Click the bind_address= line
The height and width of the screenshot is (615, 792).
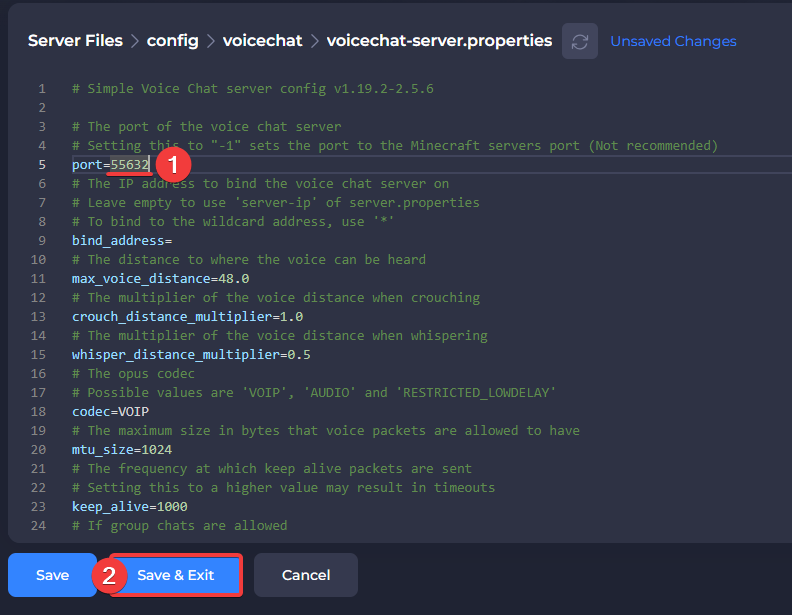(122, 240)
